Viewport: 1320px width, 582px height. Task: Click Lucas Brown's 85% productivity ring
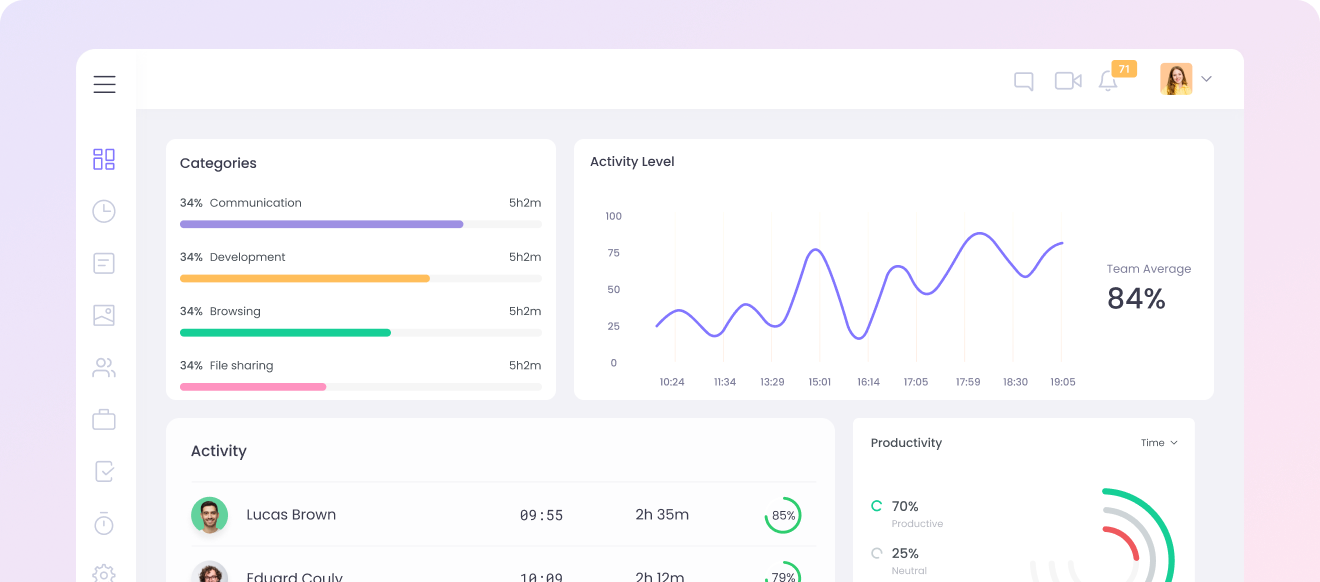point(783,515)
